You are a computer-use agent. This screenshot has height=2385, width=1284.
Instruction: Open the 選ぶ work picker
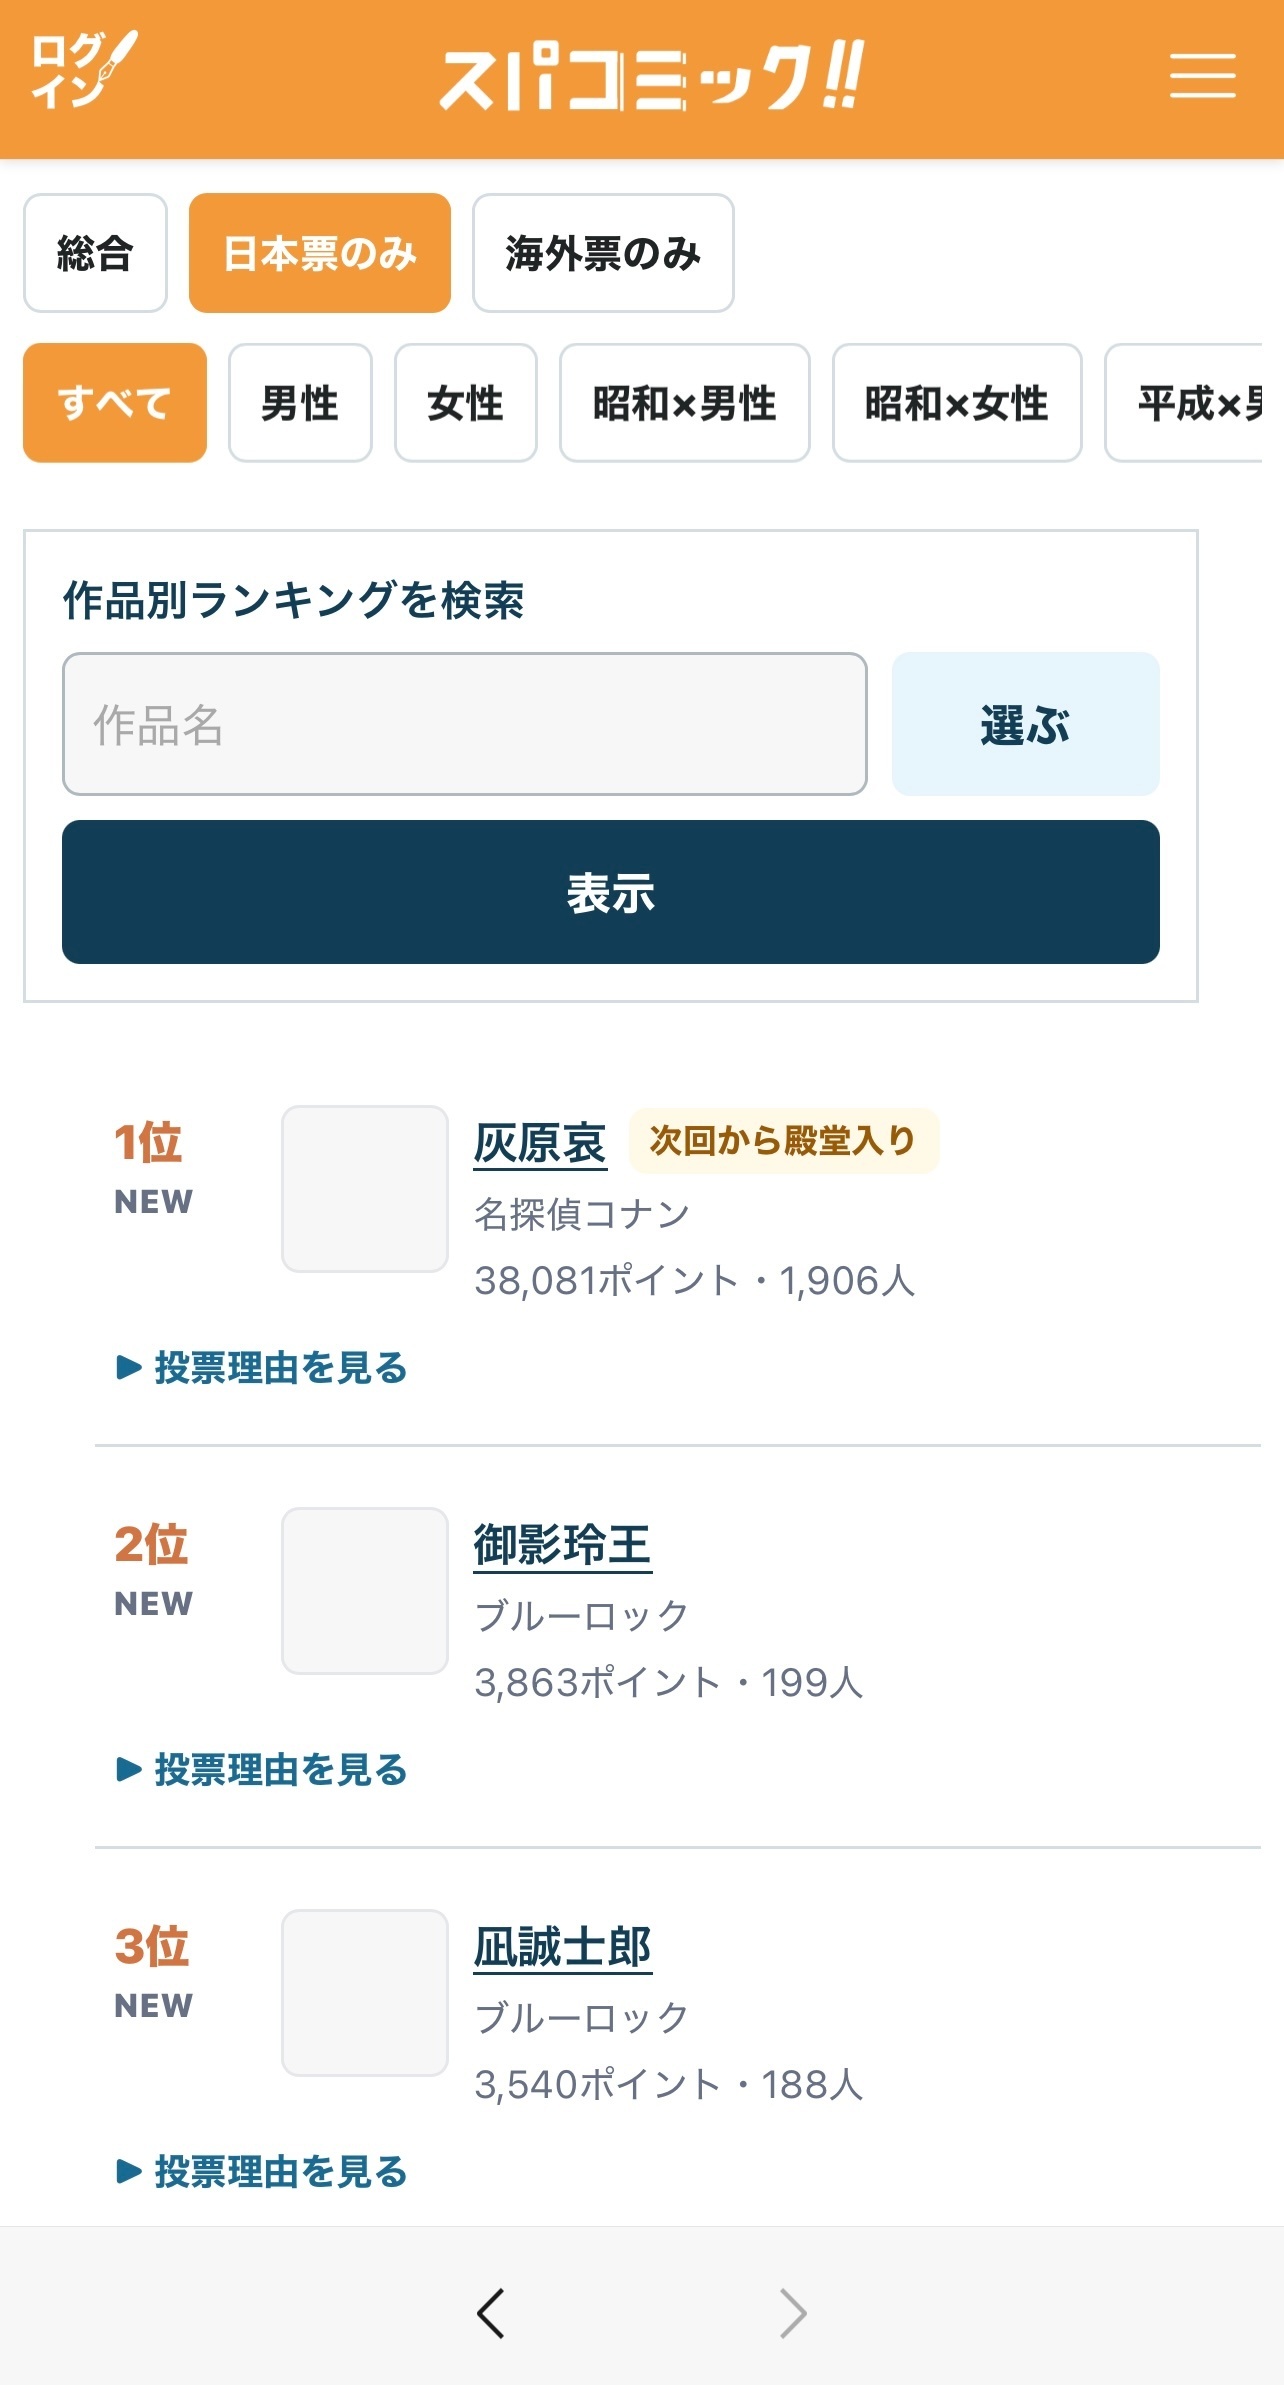pos(1026,724)
